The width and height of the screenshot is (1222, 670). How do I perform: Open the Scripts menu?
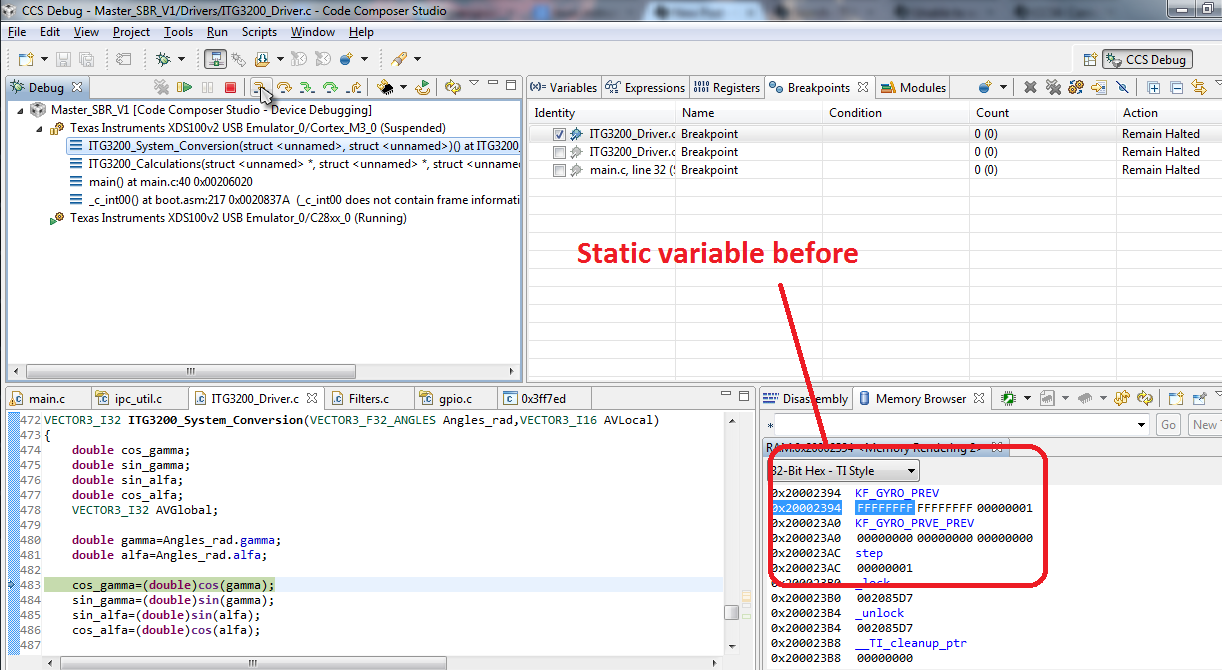(259, 31)
